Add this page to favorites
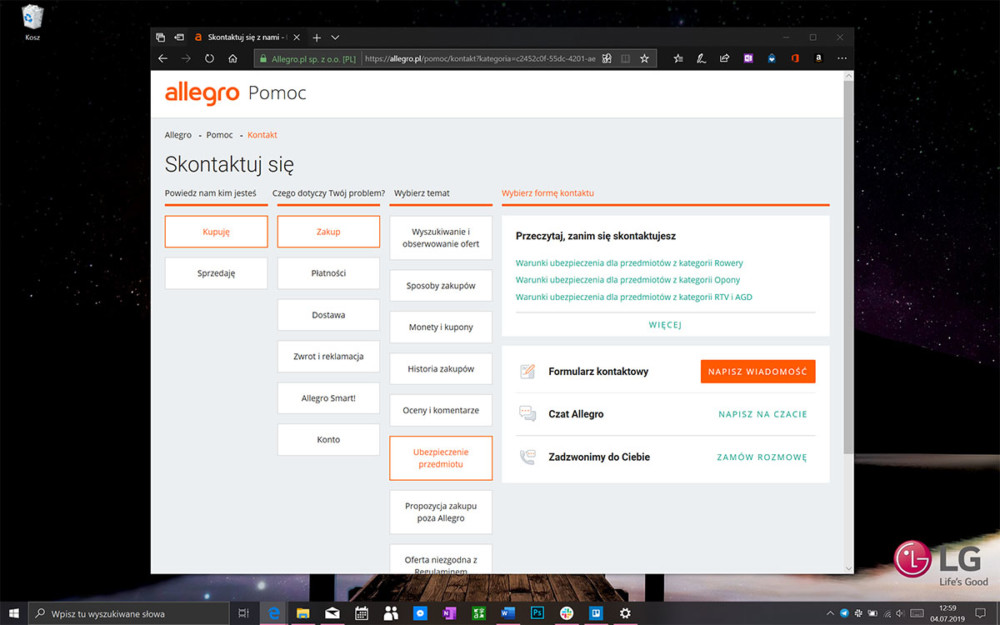Screen dimensions: 1000x625 [644, 59]
